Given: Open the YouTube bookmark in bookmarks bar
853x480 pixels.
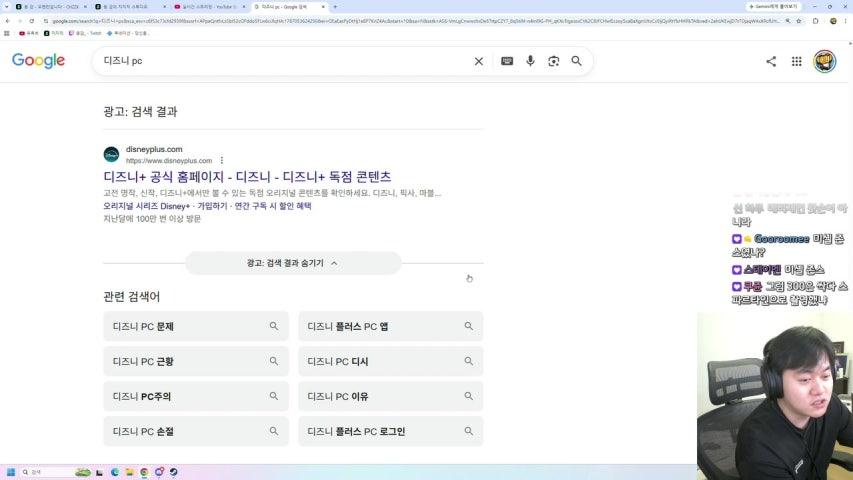Looking at the screenshot, I should (28, 33).
